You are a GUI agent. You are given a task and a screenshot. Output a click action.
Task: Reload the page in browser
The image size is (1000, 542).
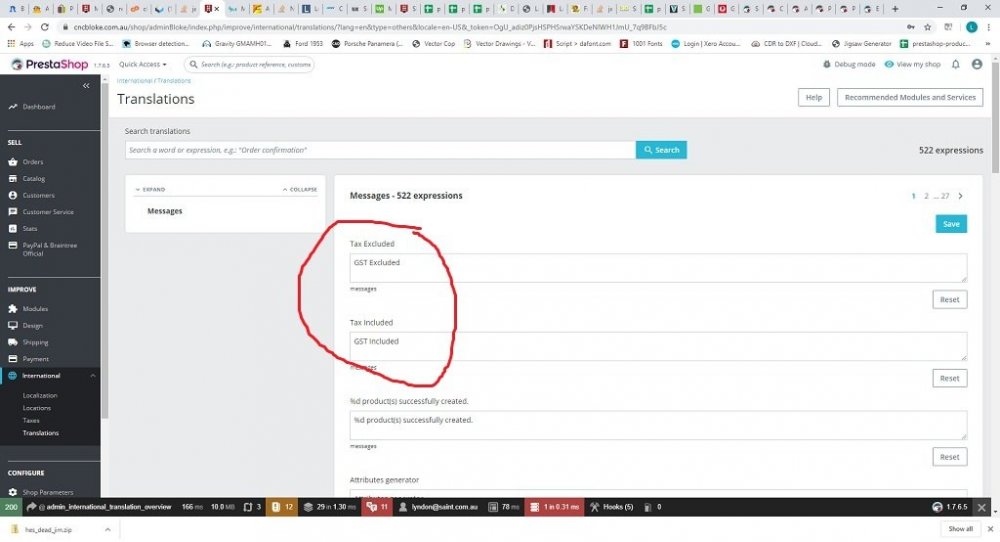click(x=44, y=27)
